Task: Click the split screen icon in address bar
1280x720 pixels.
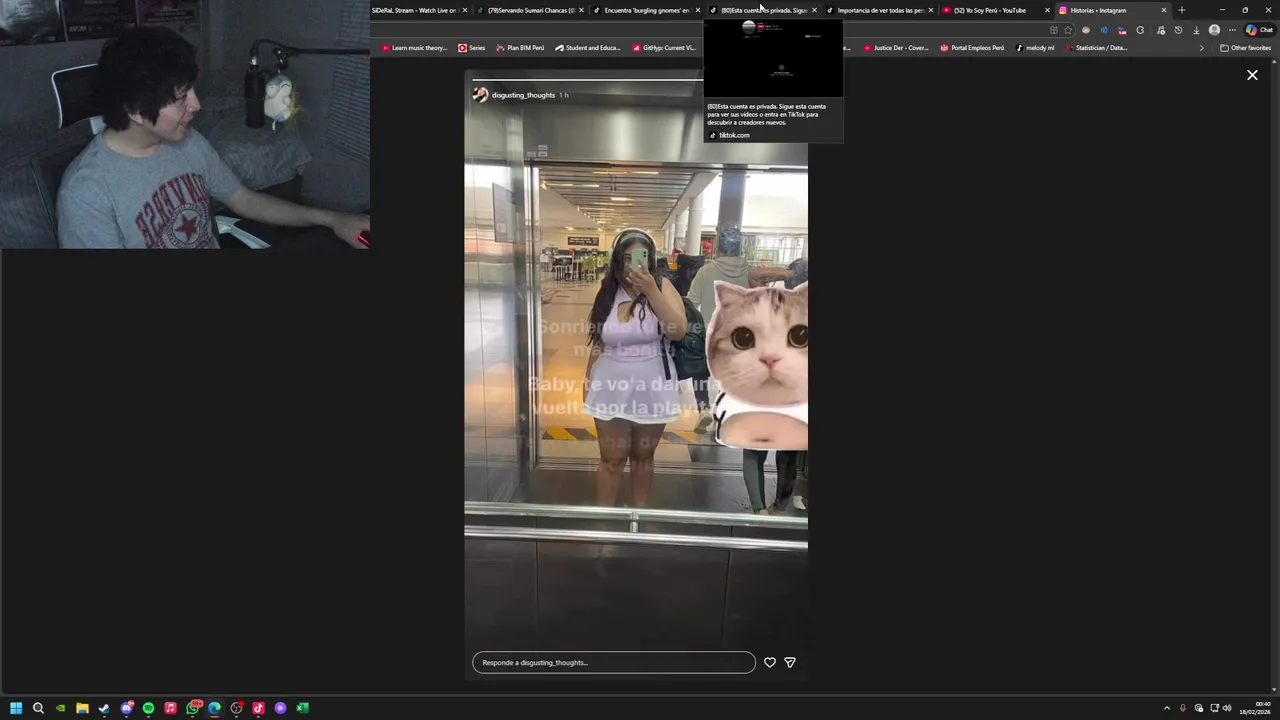Action: pyautogui.click(x=1053, y=30)
